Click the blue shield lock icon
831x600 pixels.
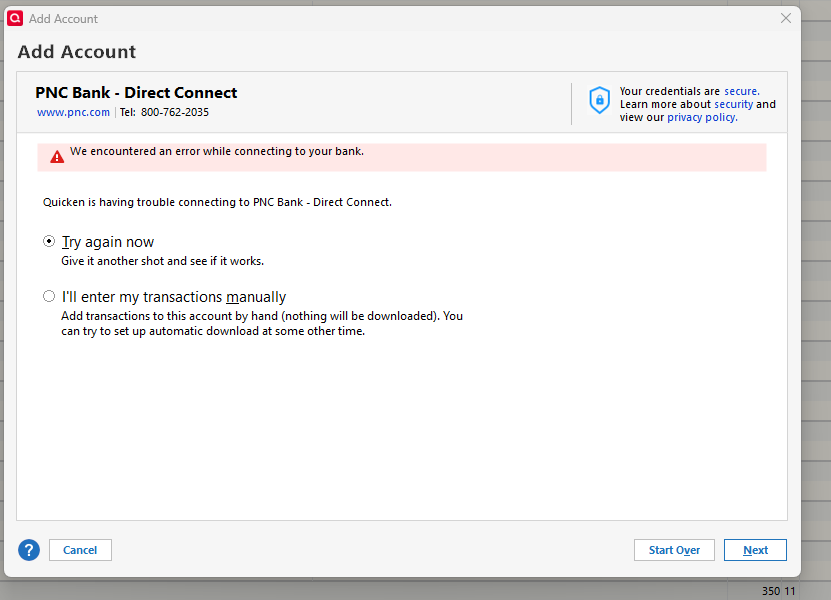pos(599,99)
